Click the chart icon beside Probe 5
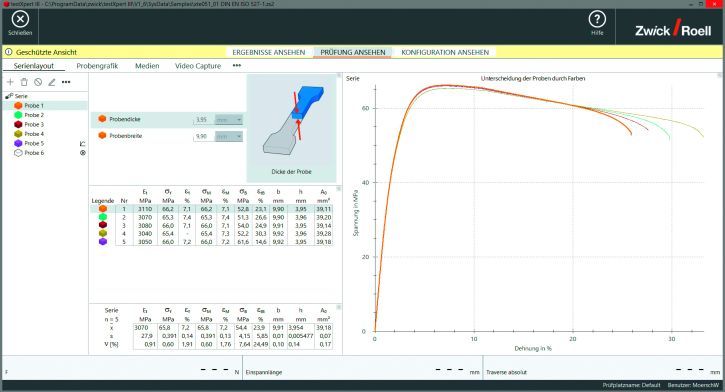 click(83, 144)
